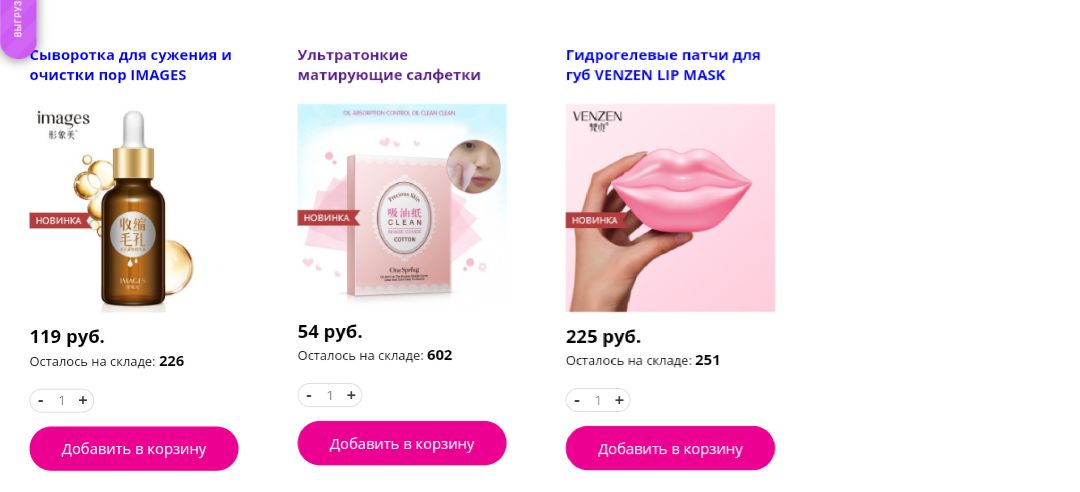Edit the quantity field for the wipes
This screenshot has height=492, width=1080.
coord(330,395)
